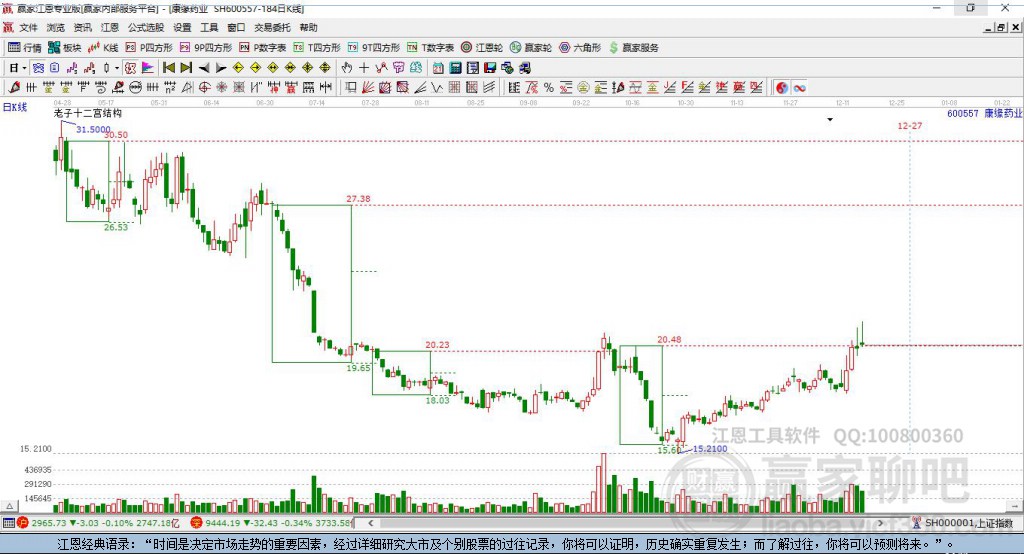Open the 行情 quotes view

(24, 48)
